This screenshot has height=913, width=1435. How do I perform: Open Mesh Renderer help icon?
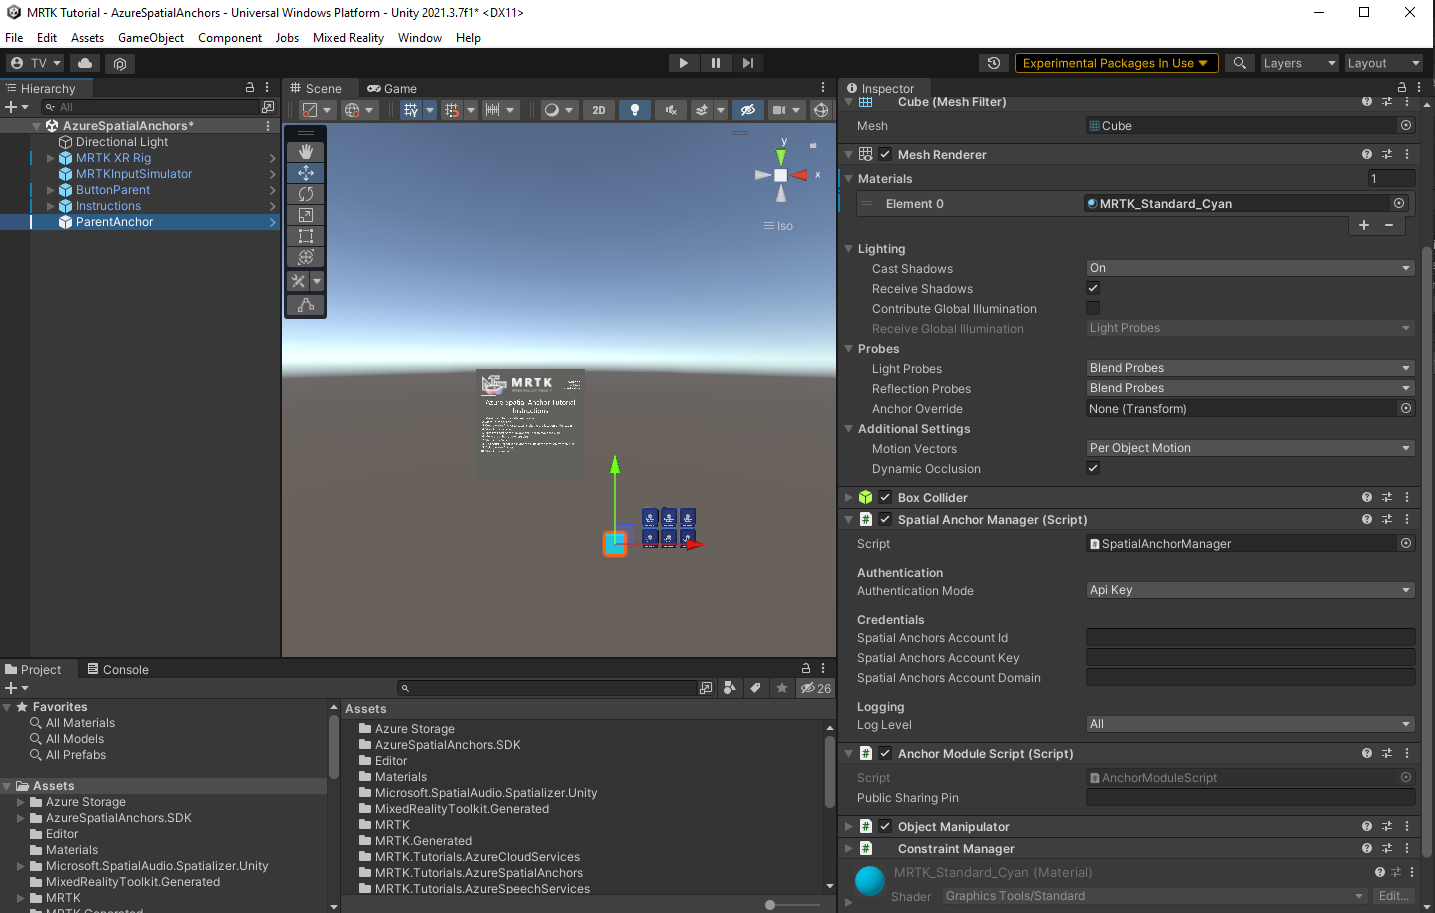click(x=1367, y=154)
